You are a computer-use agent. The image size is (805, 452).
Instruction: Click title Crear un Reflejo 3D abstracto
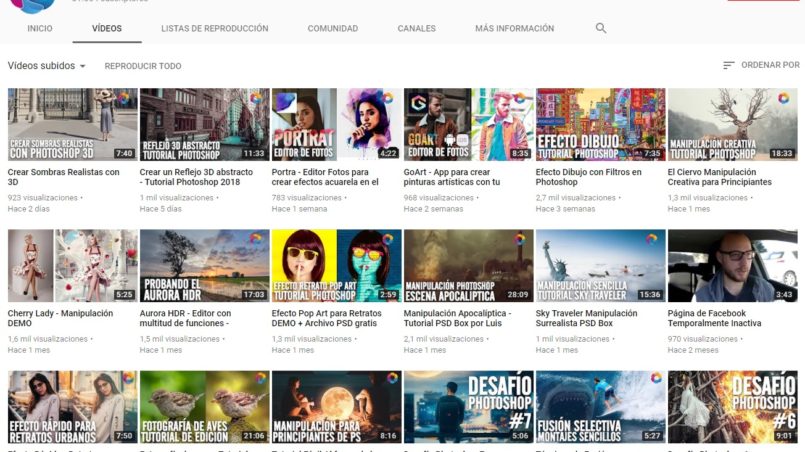[196, 177]
